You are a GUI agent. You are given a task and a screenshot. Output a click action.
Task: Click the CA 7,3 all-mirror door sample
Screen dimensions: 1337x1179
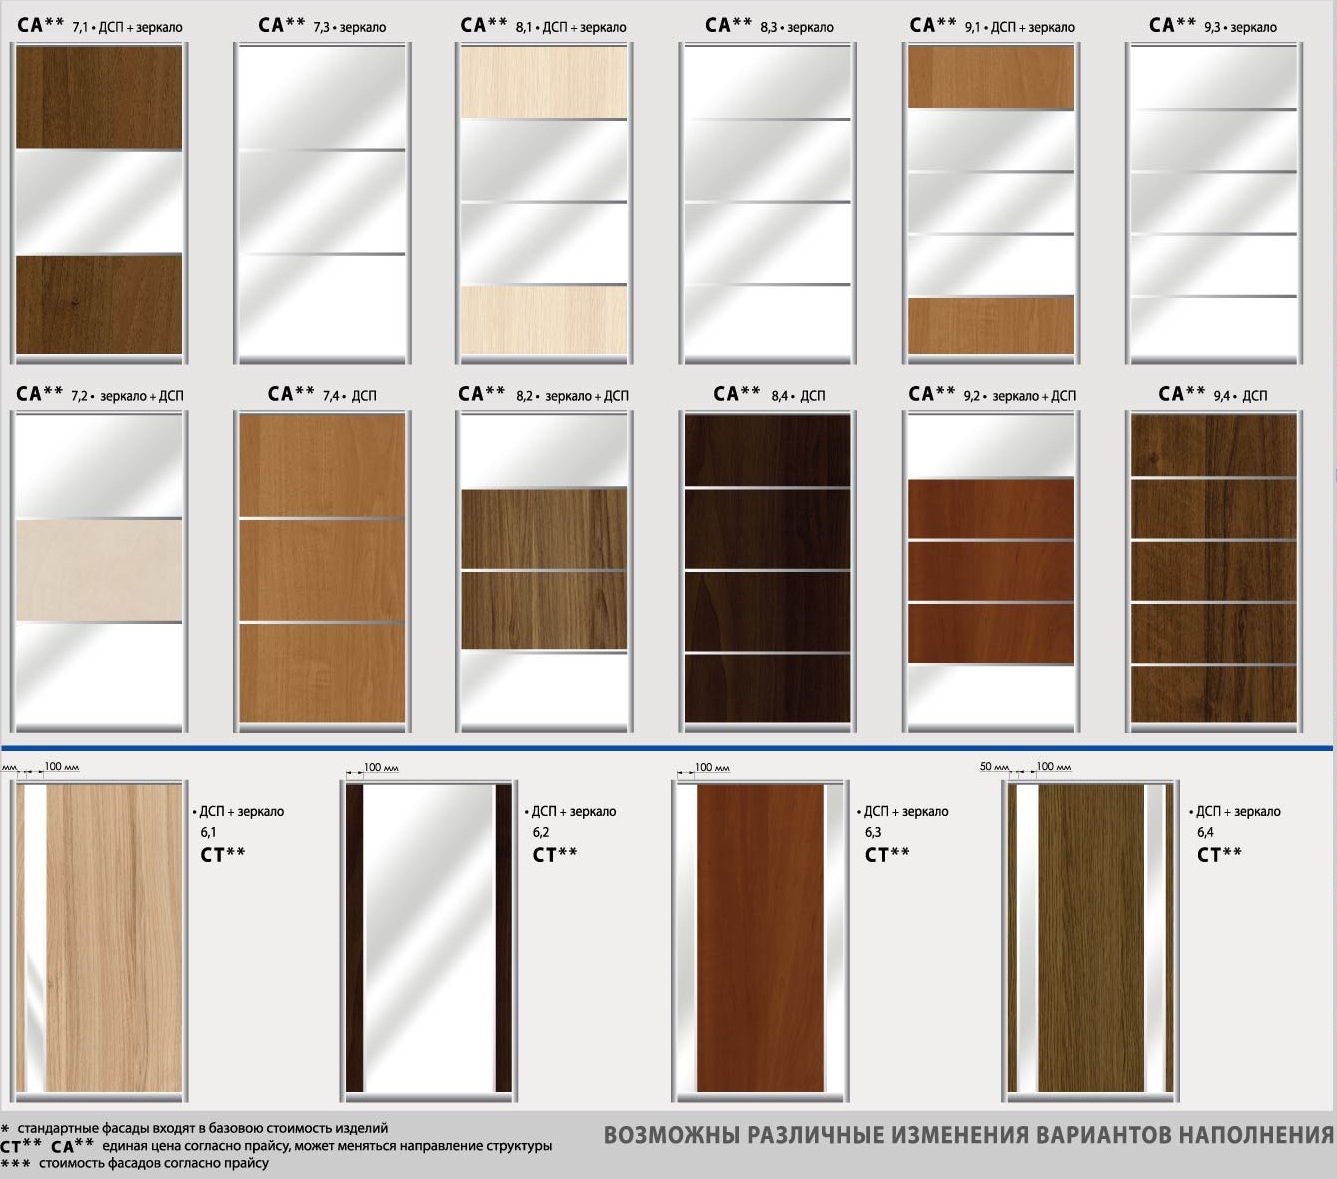pos(322,203)
